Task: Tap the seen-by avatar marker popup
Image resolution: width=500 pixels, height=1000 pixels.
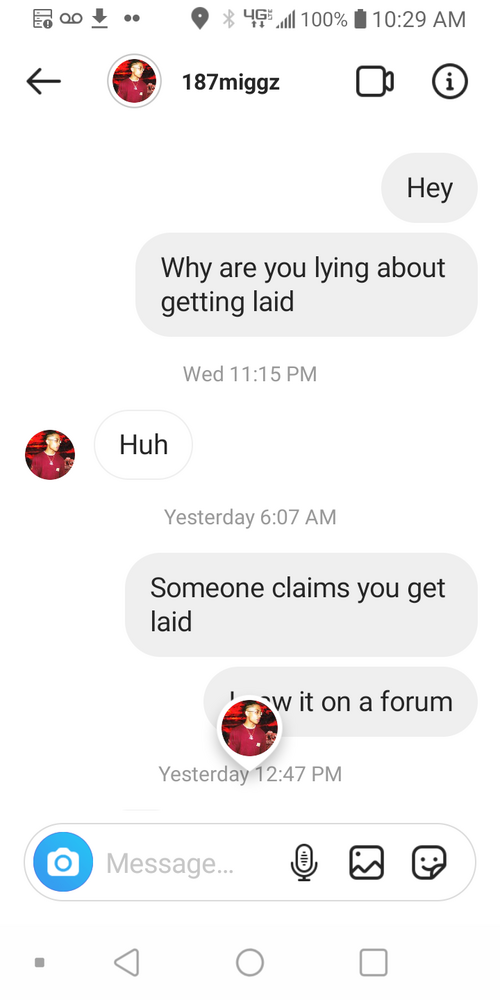Action: click(x=249, y=729)
